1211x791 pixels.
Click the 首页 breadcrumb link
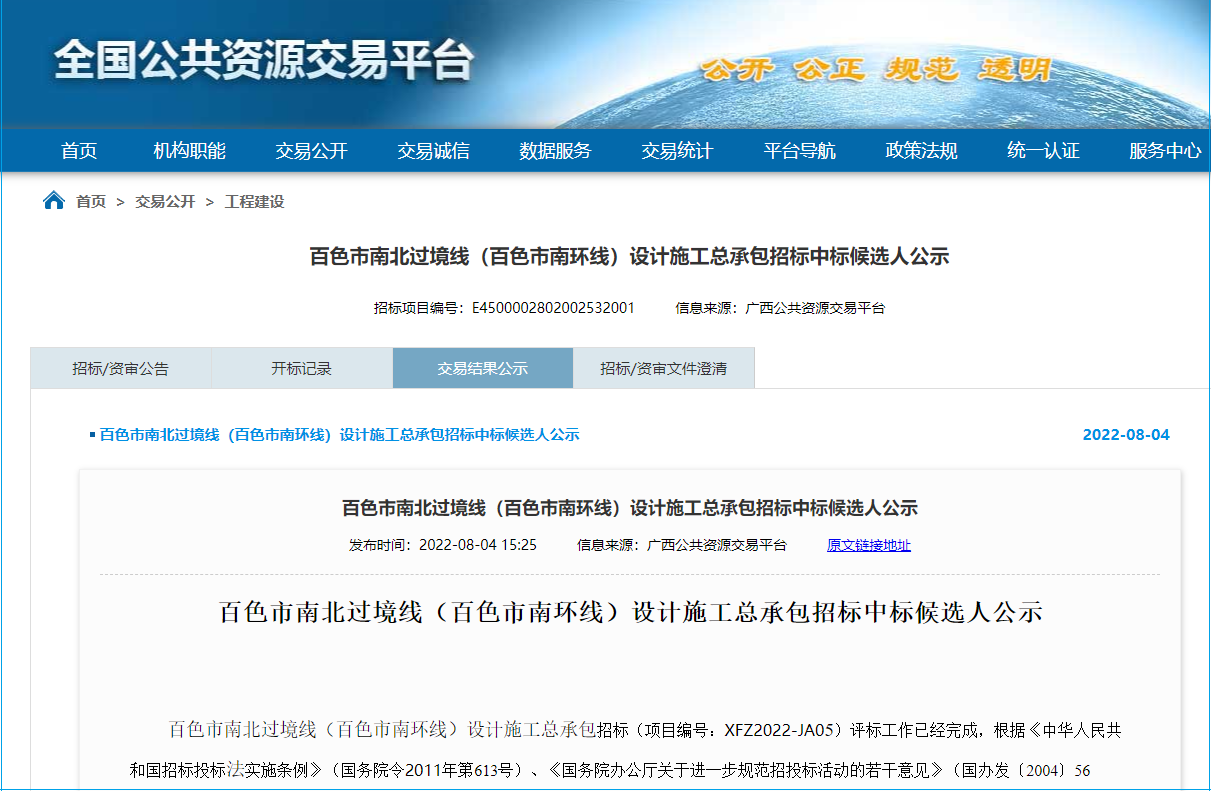pos(91,202)
